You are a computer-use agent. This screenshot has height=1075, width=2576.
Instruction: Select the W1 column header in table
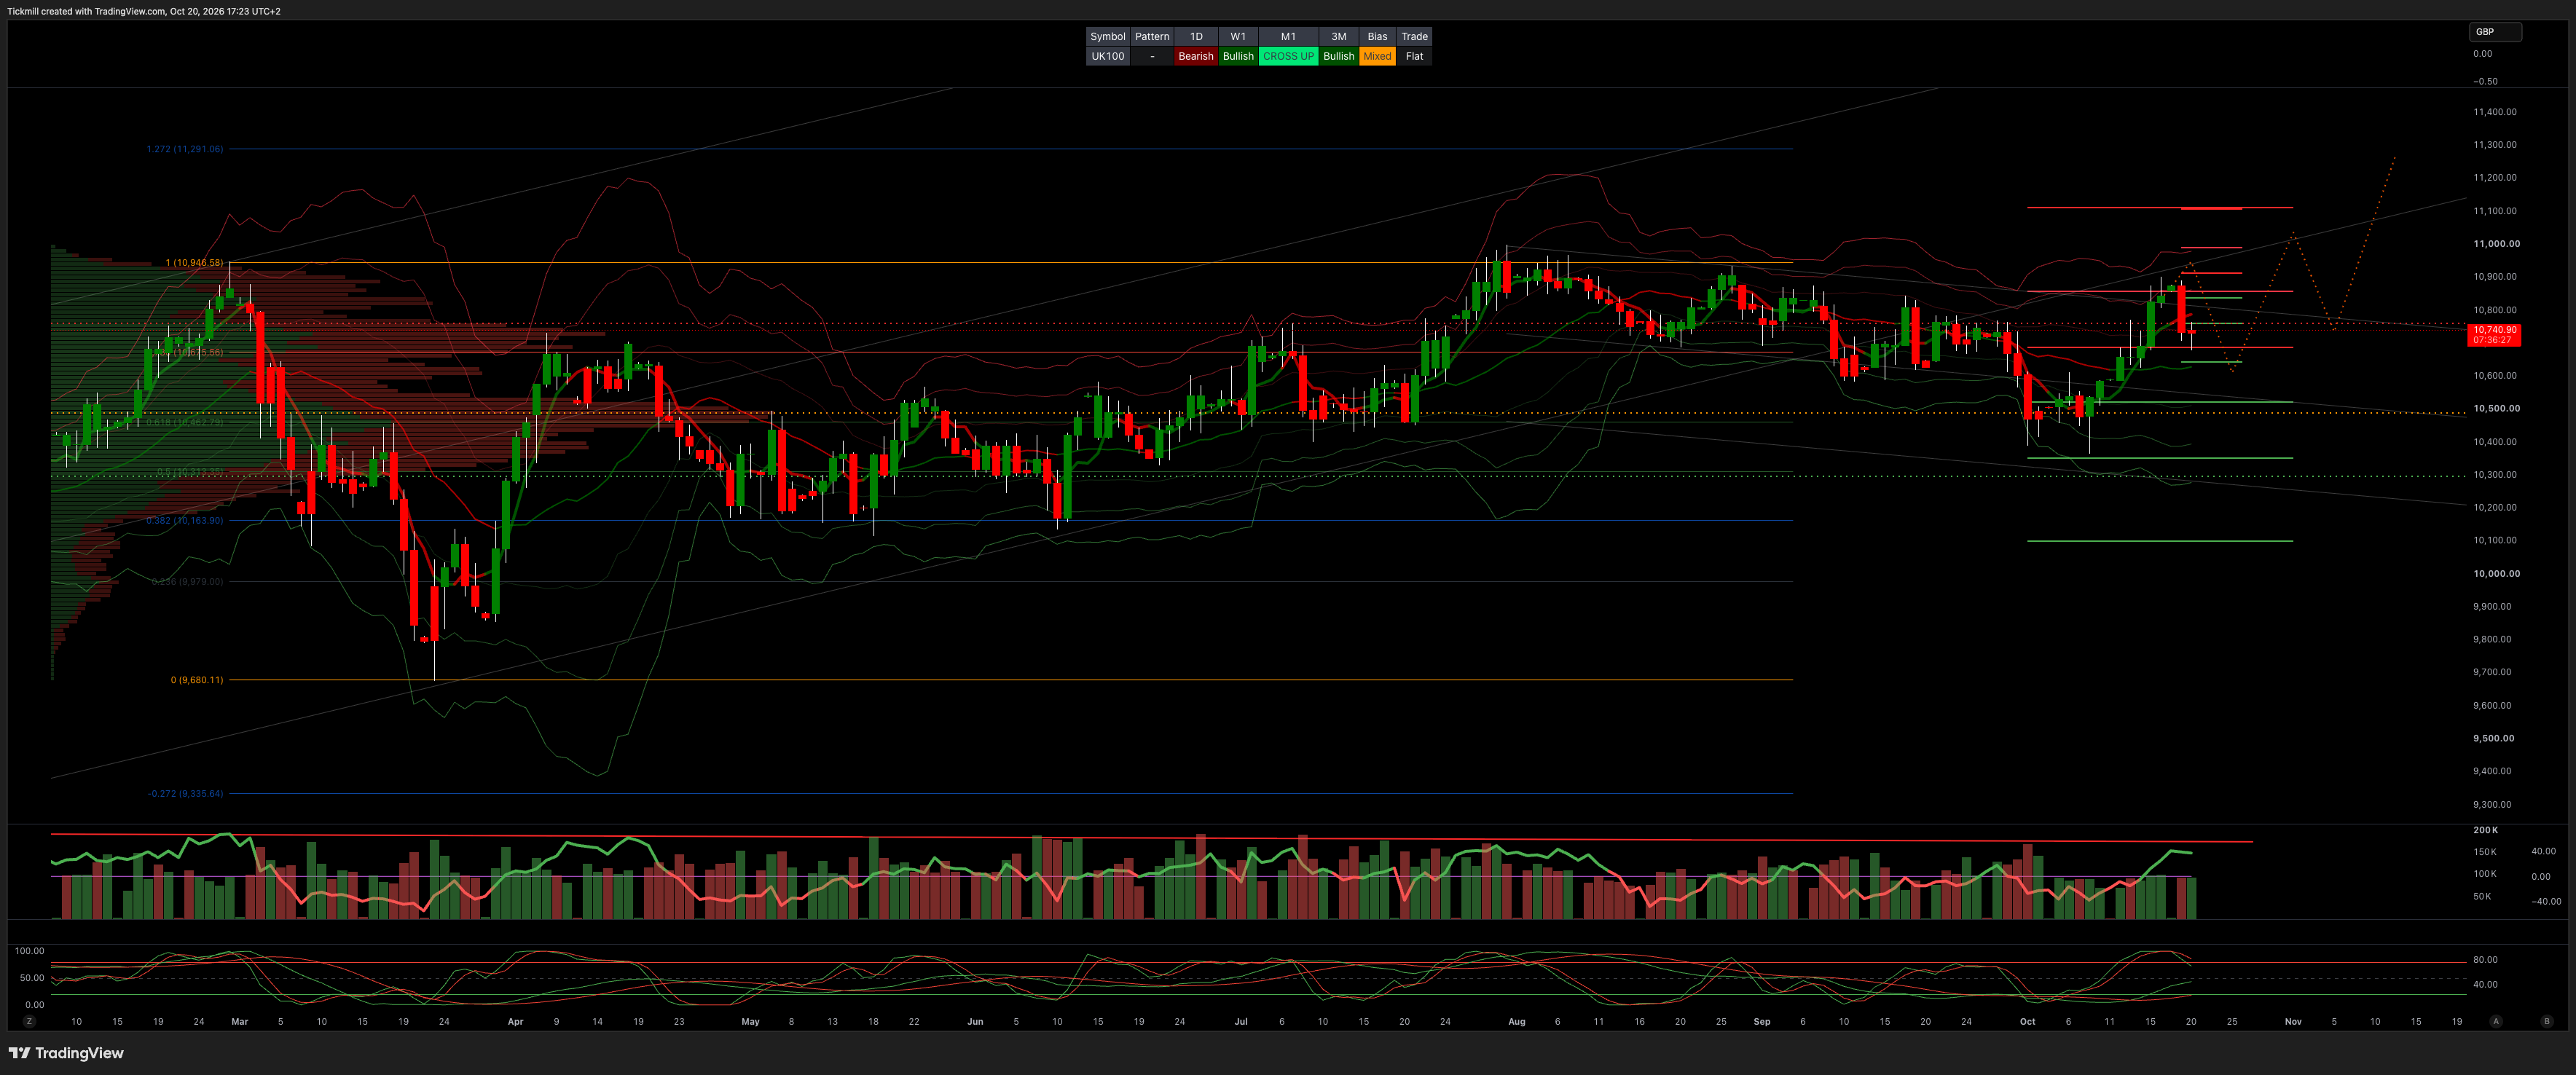click(x=1238, y=36)
